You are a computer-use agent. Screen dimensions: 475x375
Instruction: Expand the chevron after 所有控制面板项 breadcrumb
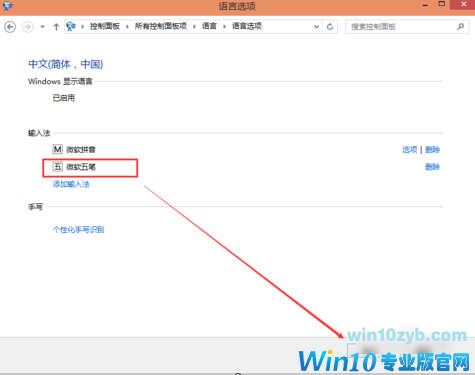click(x=194, y=27)
